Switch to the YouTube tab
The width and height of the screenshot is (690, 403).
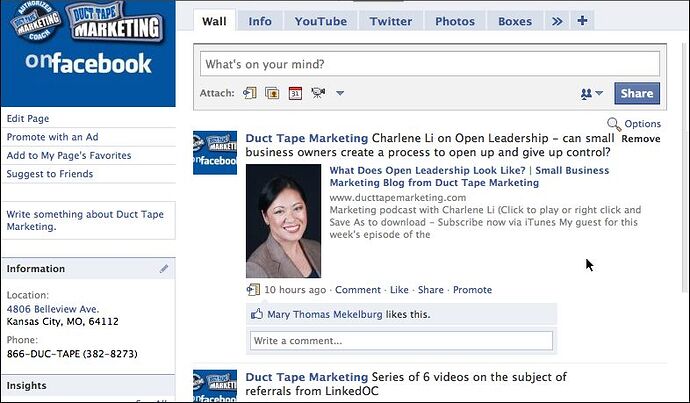pyautogui.click(x=321, y=21)
